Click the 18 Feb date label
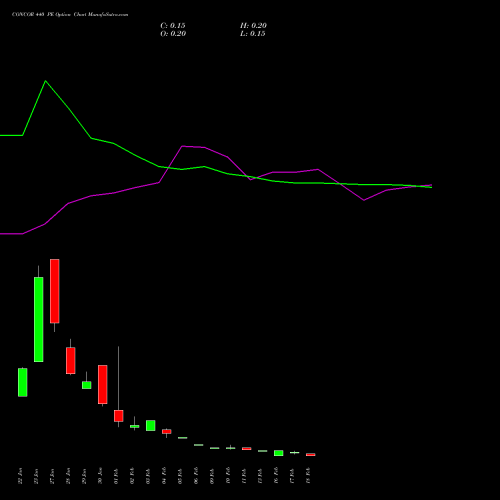 tap(308, 476)
